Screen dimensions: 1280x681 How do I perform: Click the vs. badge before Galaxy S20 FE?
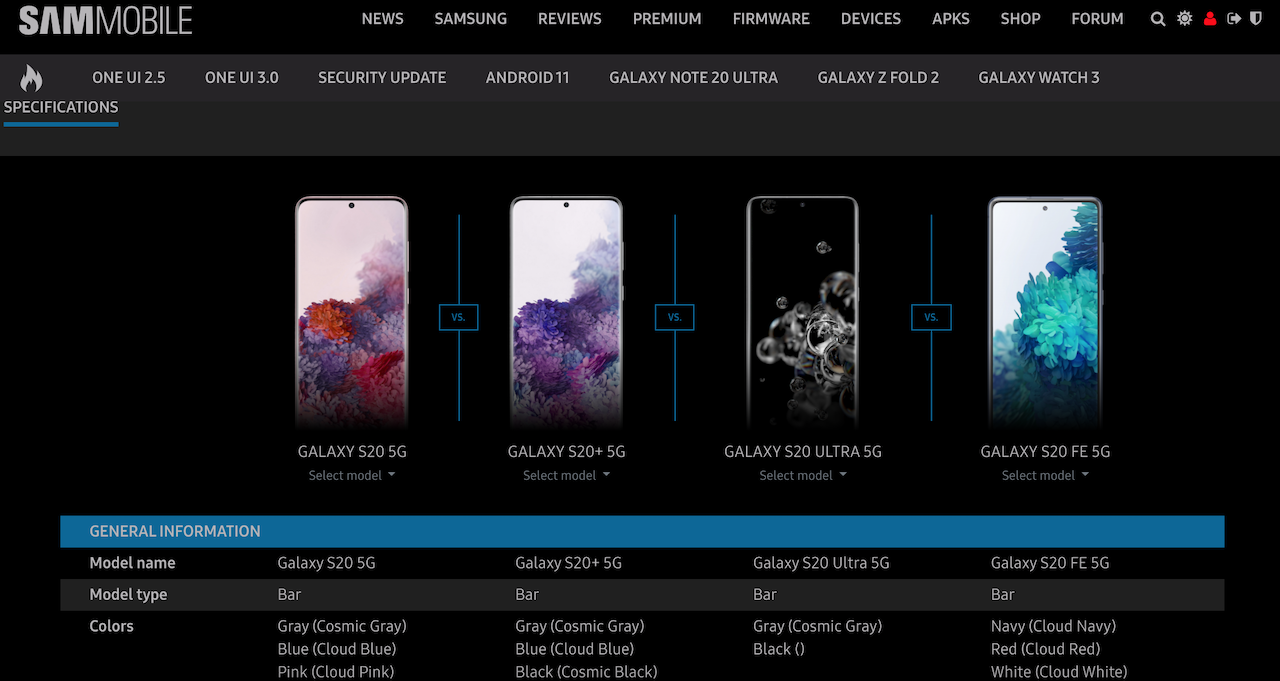click(931, 317)
